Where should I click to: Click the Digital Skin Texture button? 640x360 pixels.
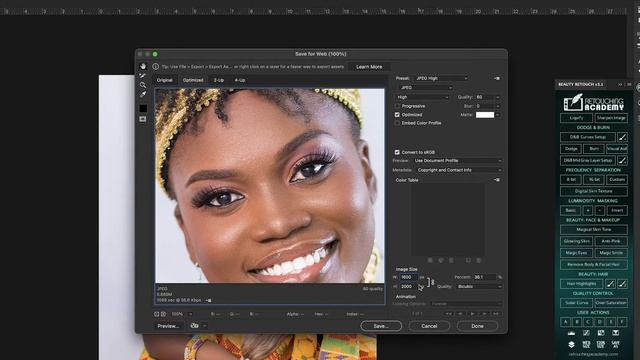point(593,191)
